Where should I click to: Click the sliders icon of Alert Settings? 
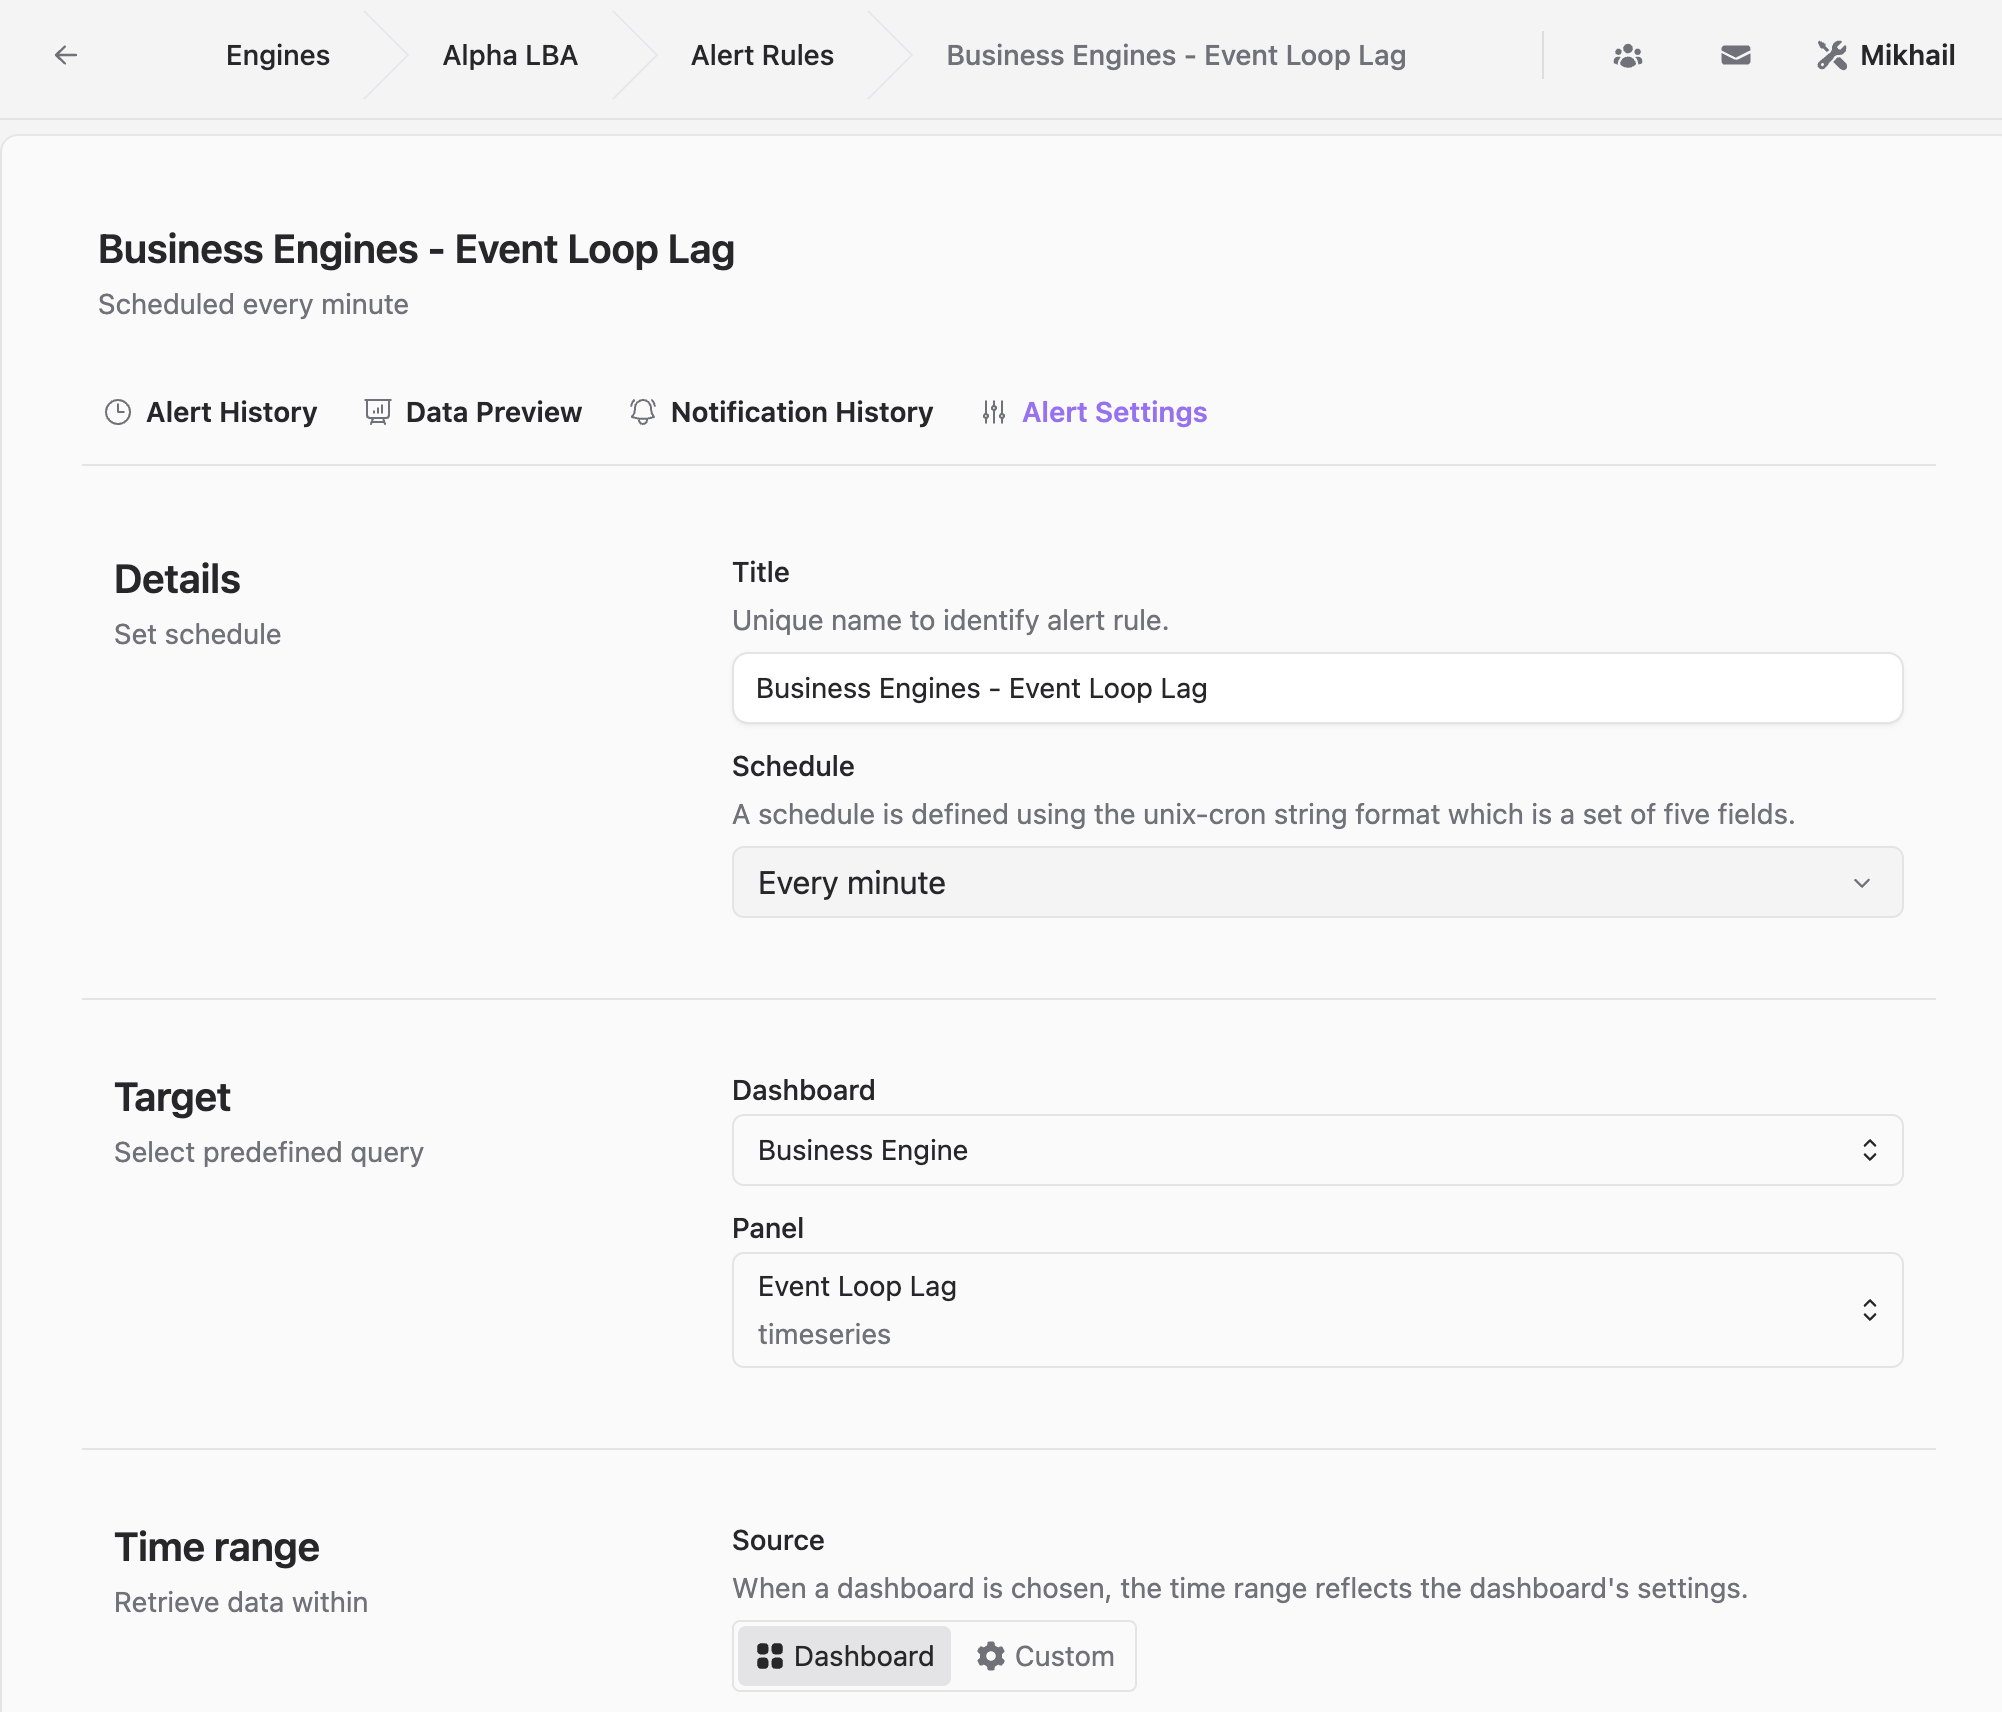click(x=994, y=412)
